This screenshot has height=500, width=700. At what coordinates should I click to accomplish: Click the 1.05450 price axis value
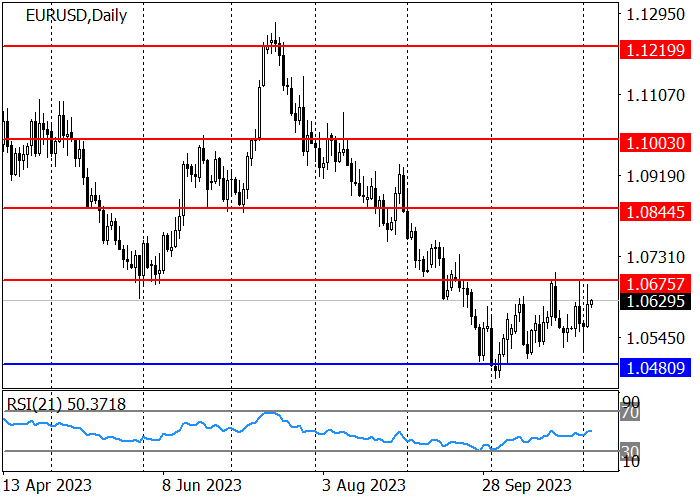655,338
